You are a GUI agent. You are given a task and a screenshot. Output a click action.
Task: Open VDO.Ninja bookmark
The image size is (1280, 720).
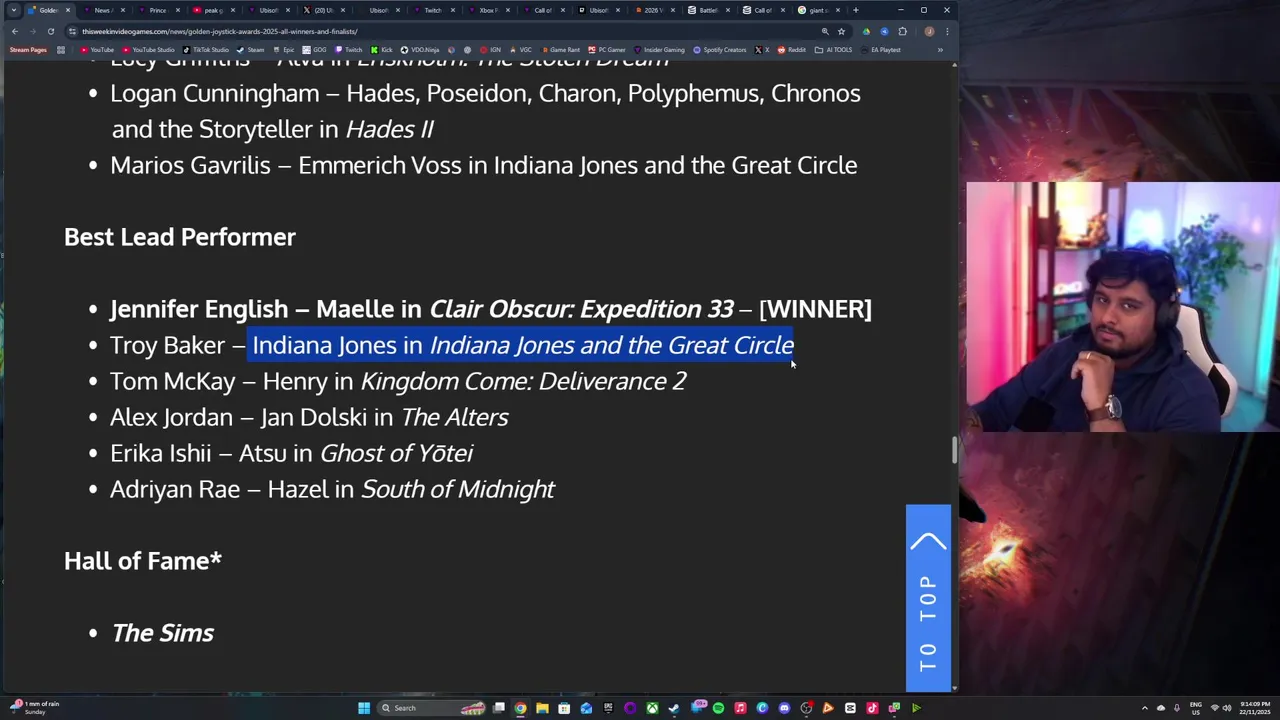420,50
